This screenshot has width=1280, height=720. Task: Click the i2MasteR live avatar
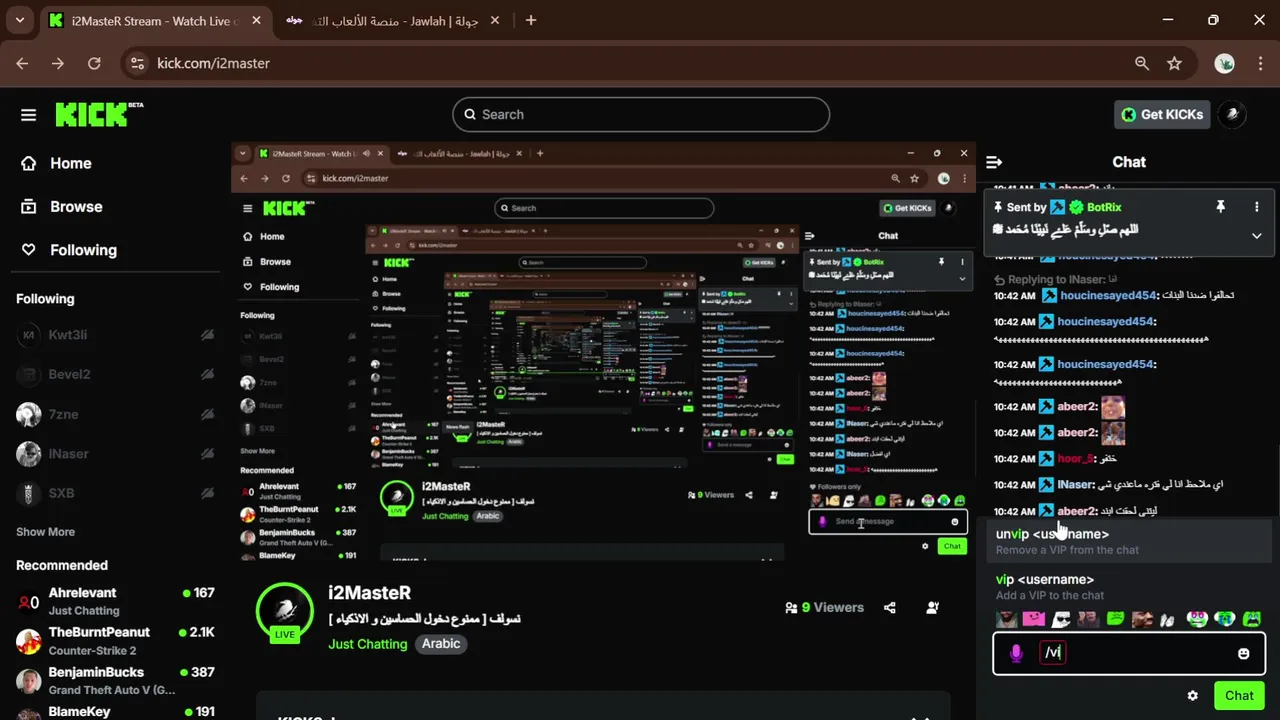pos(285,612)
